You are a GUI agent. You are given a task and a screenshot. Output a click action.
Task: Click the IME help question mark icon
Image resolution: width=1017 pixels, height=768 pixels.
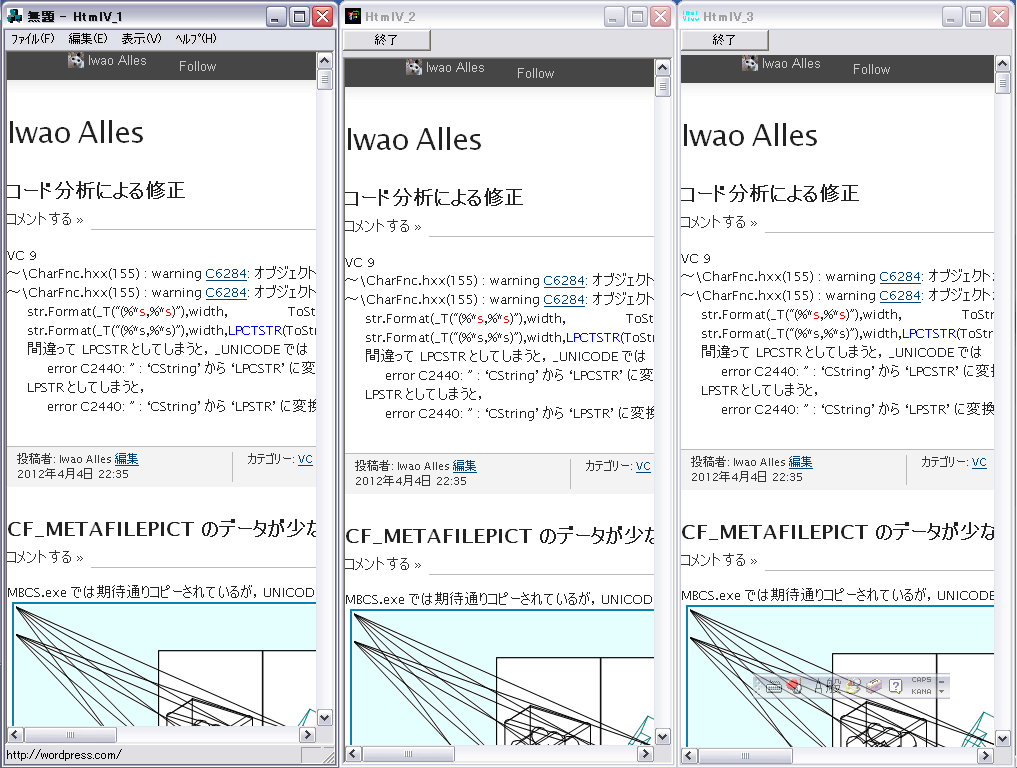(x=896, y=686)
